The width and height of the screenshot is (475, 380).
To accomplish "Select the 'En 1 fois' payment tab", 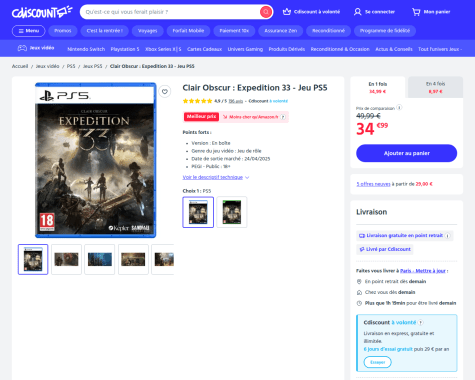I will click(x=378, y=87).
